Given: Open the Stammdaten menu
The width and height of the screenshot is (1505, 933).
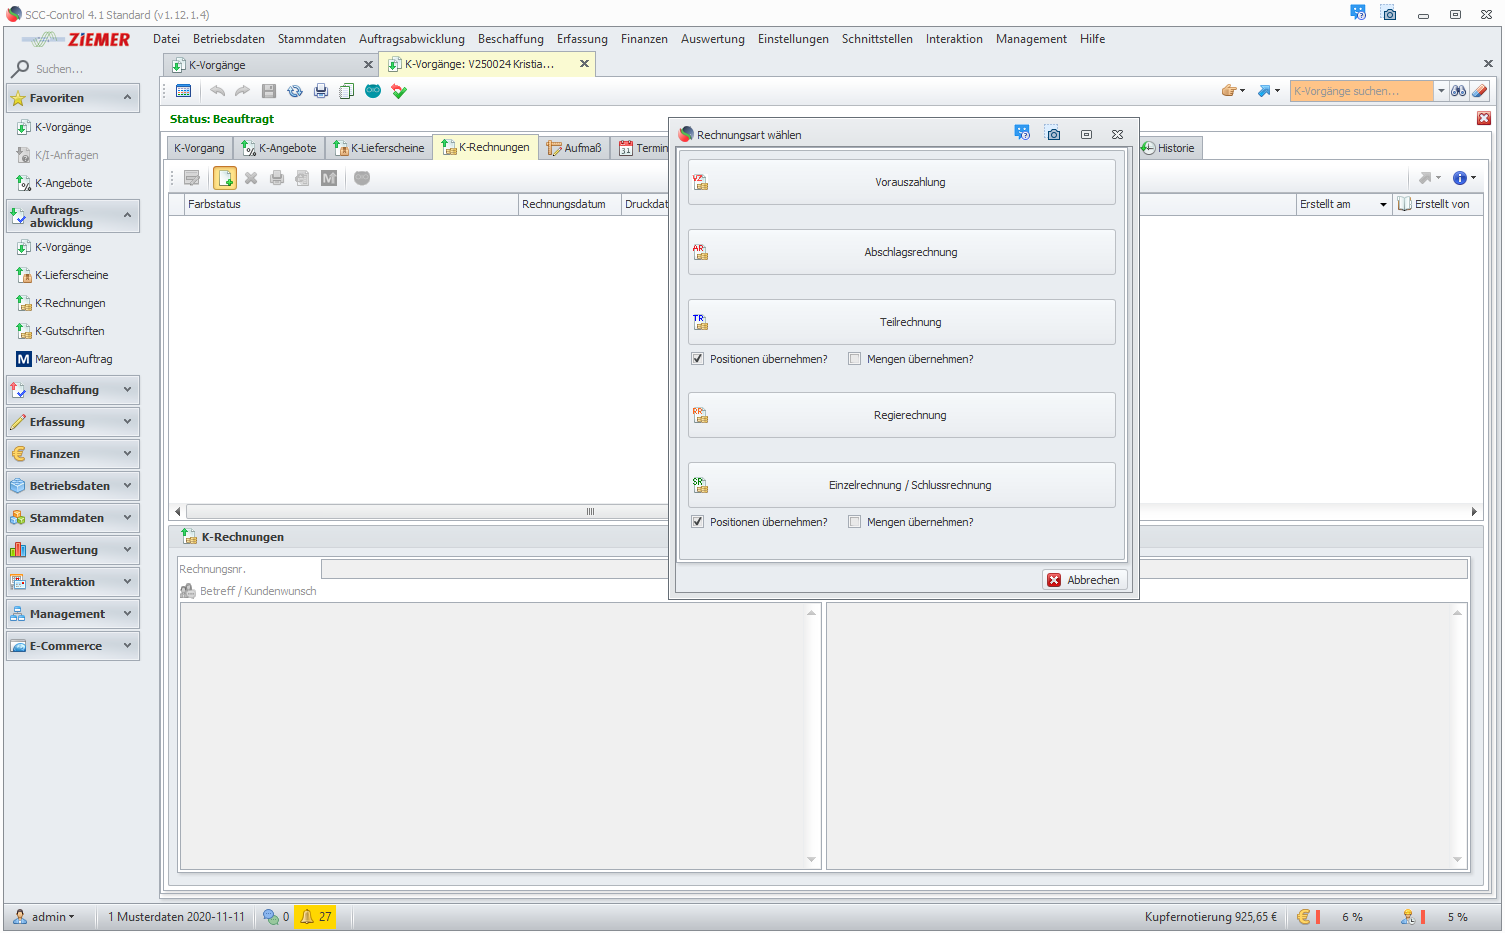Looking at the screenshot, I should coord(311,39).
